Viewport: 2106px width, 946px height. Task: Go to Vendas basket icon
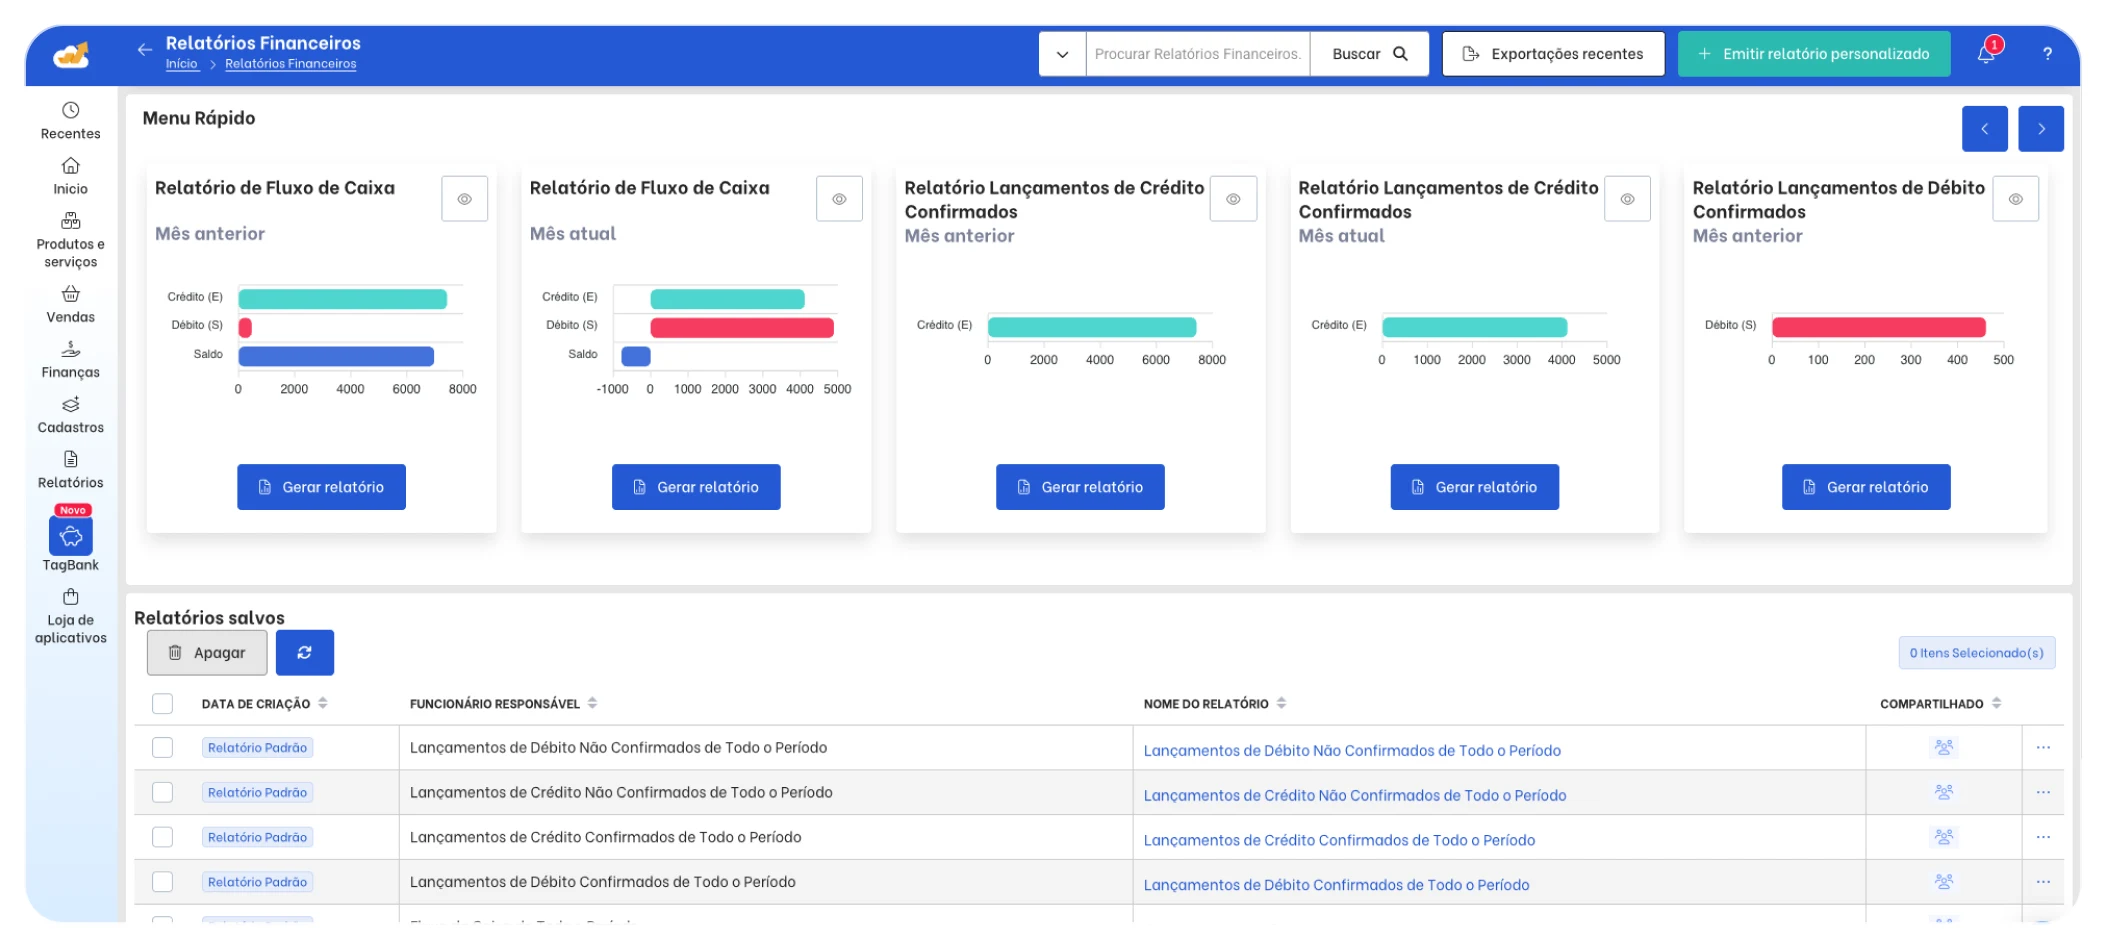pyautogui.click(x=70, y=294)
